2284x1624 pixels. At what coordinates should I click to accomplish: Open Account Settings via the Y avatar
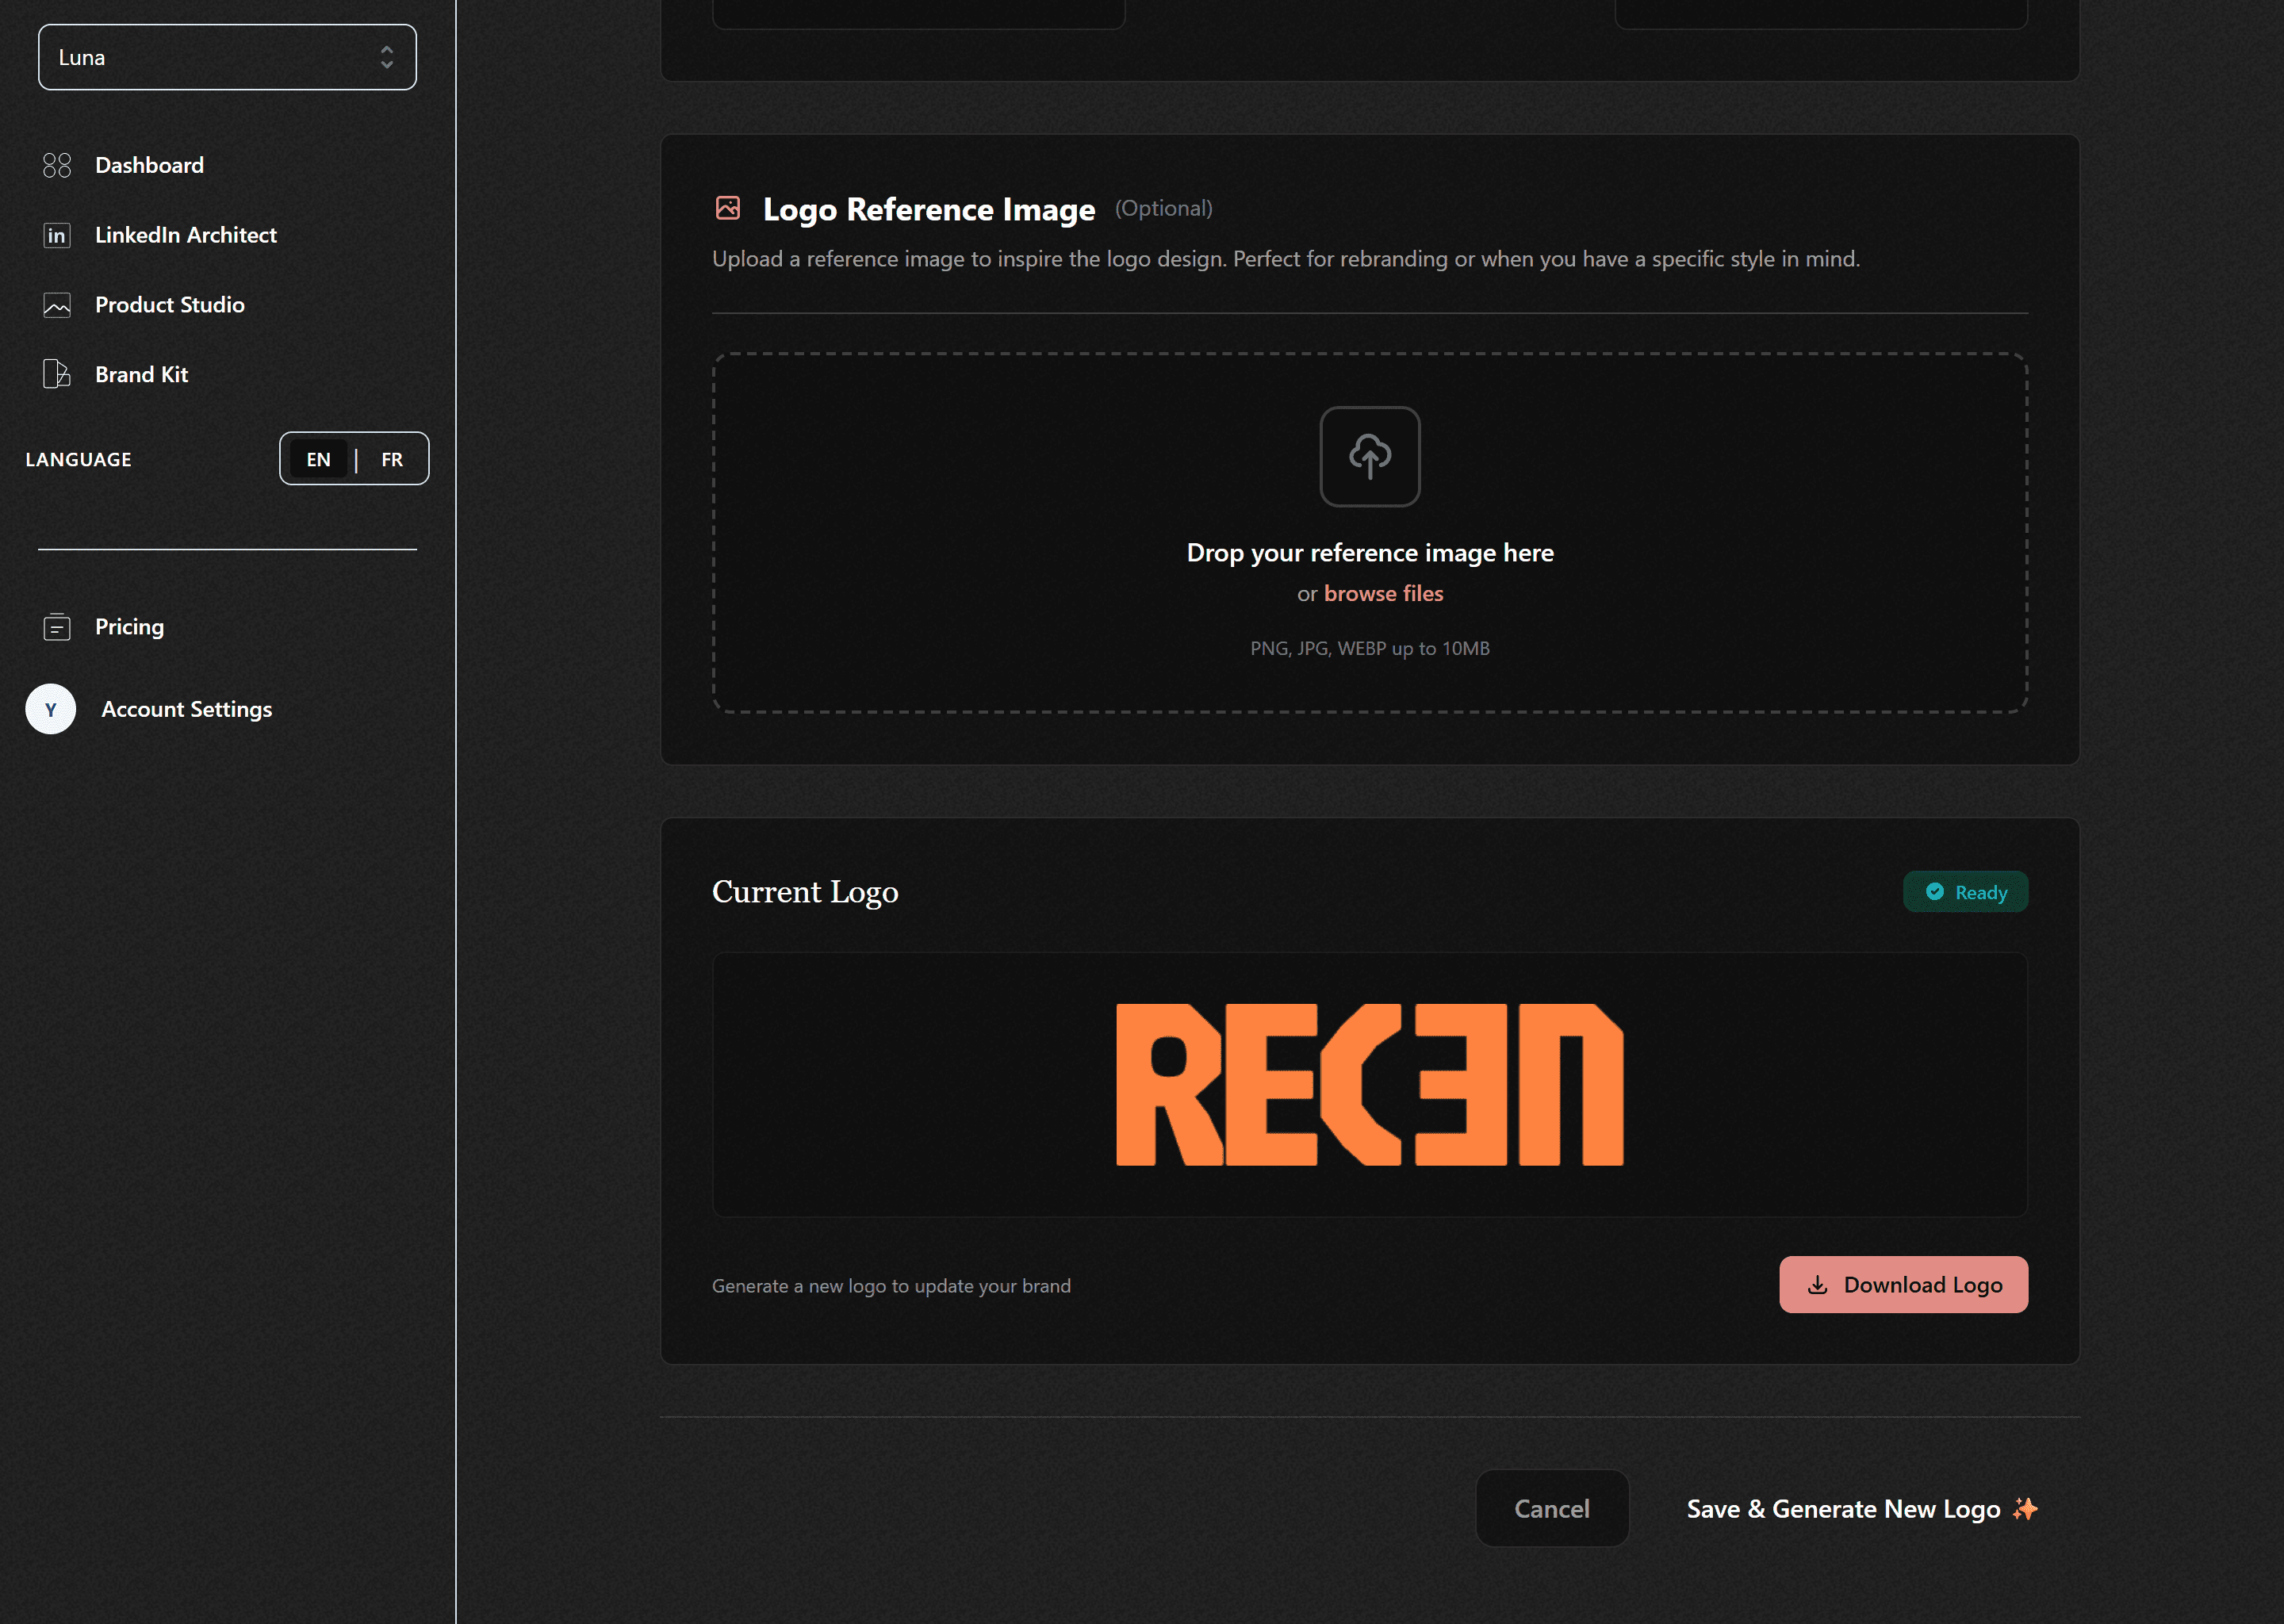pyautogui.click(x=50, y=709)
